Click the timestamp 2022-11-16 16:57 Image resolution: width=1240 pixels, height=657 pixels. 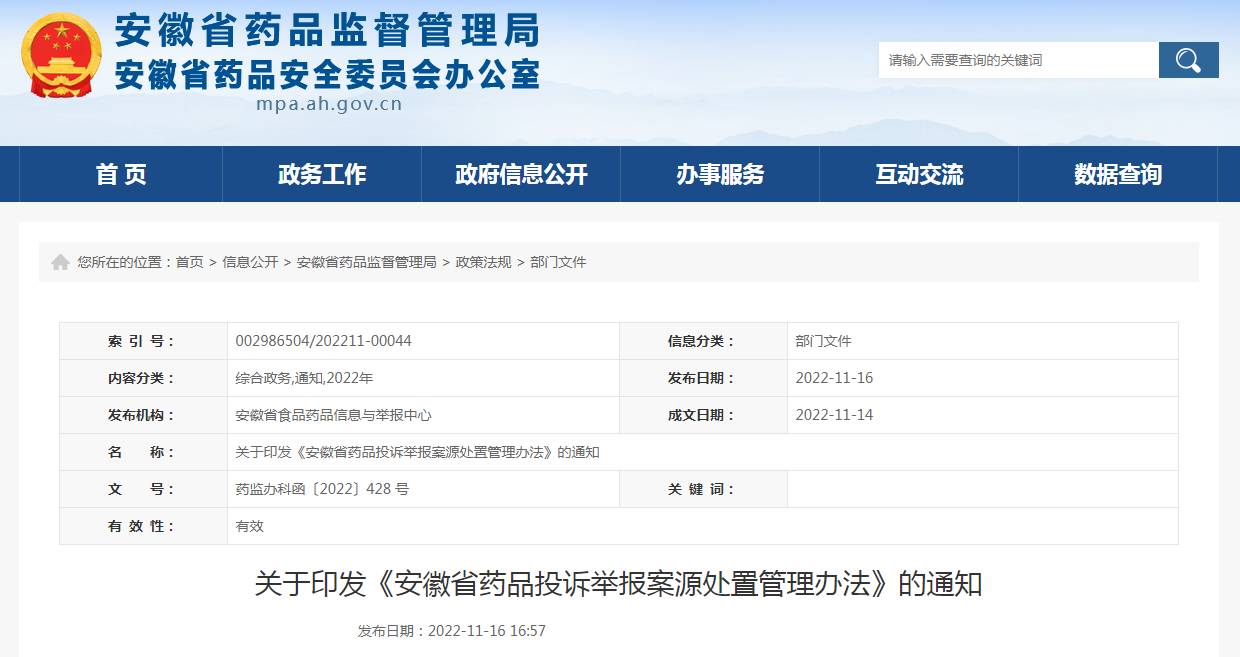click(x=487, y=631)
